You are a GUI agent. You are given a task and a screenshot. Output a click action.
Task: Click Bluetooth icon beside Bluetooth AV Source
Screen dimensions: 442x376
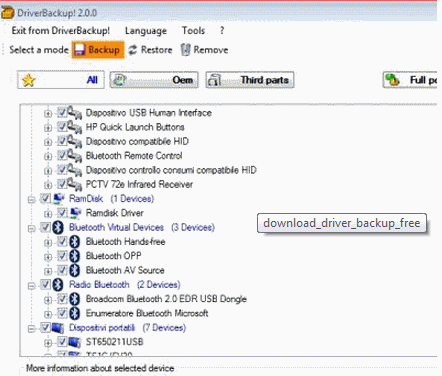pyautogui.click(x=75, y=270)
